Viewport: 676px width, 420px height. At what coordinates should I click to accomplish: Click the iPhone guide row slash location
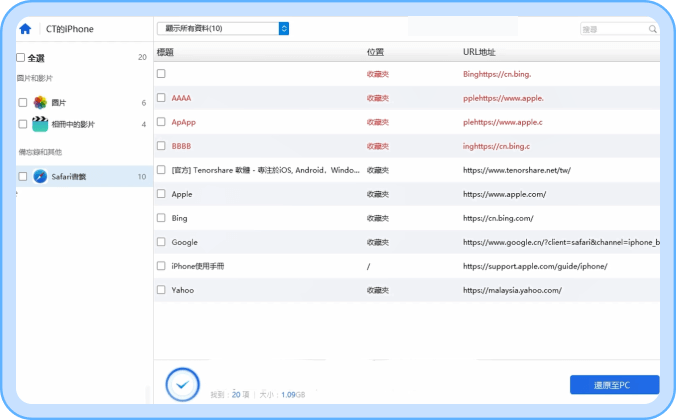click(368, 266)
